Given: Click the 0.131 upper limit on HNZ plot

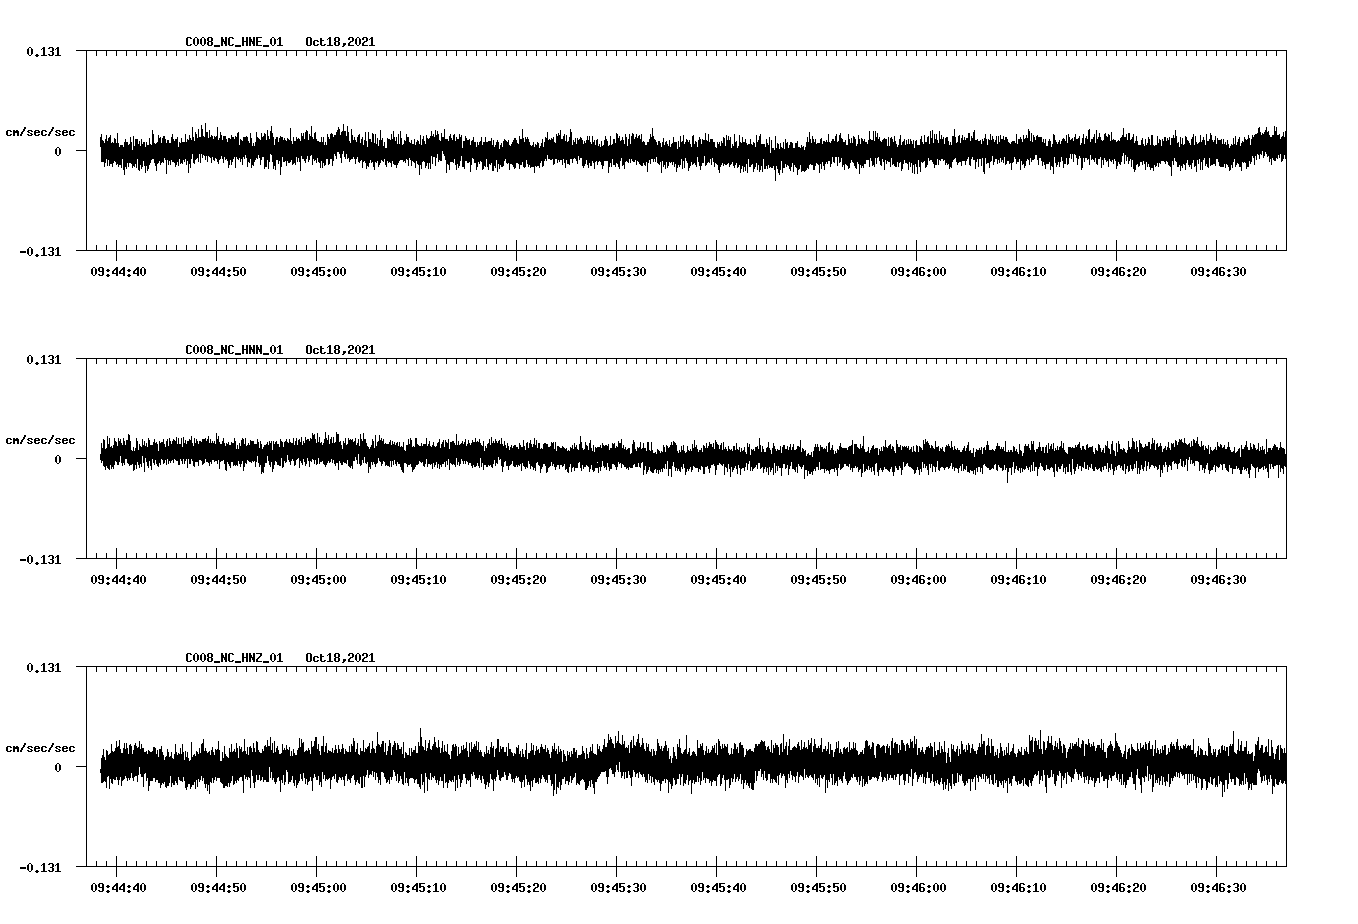Looking at the screenshot, I should [x=43, y=668].
